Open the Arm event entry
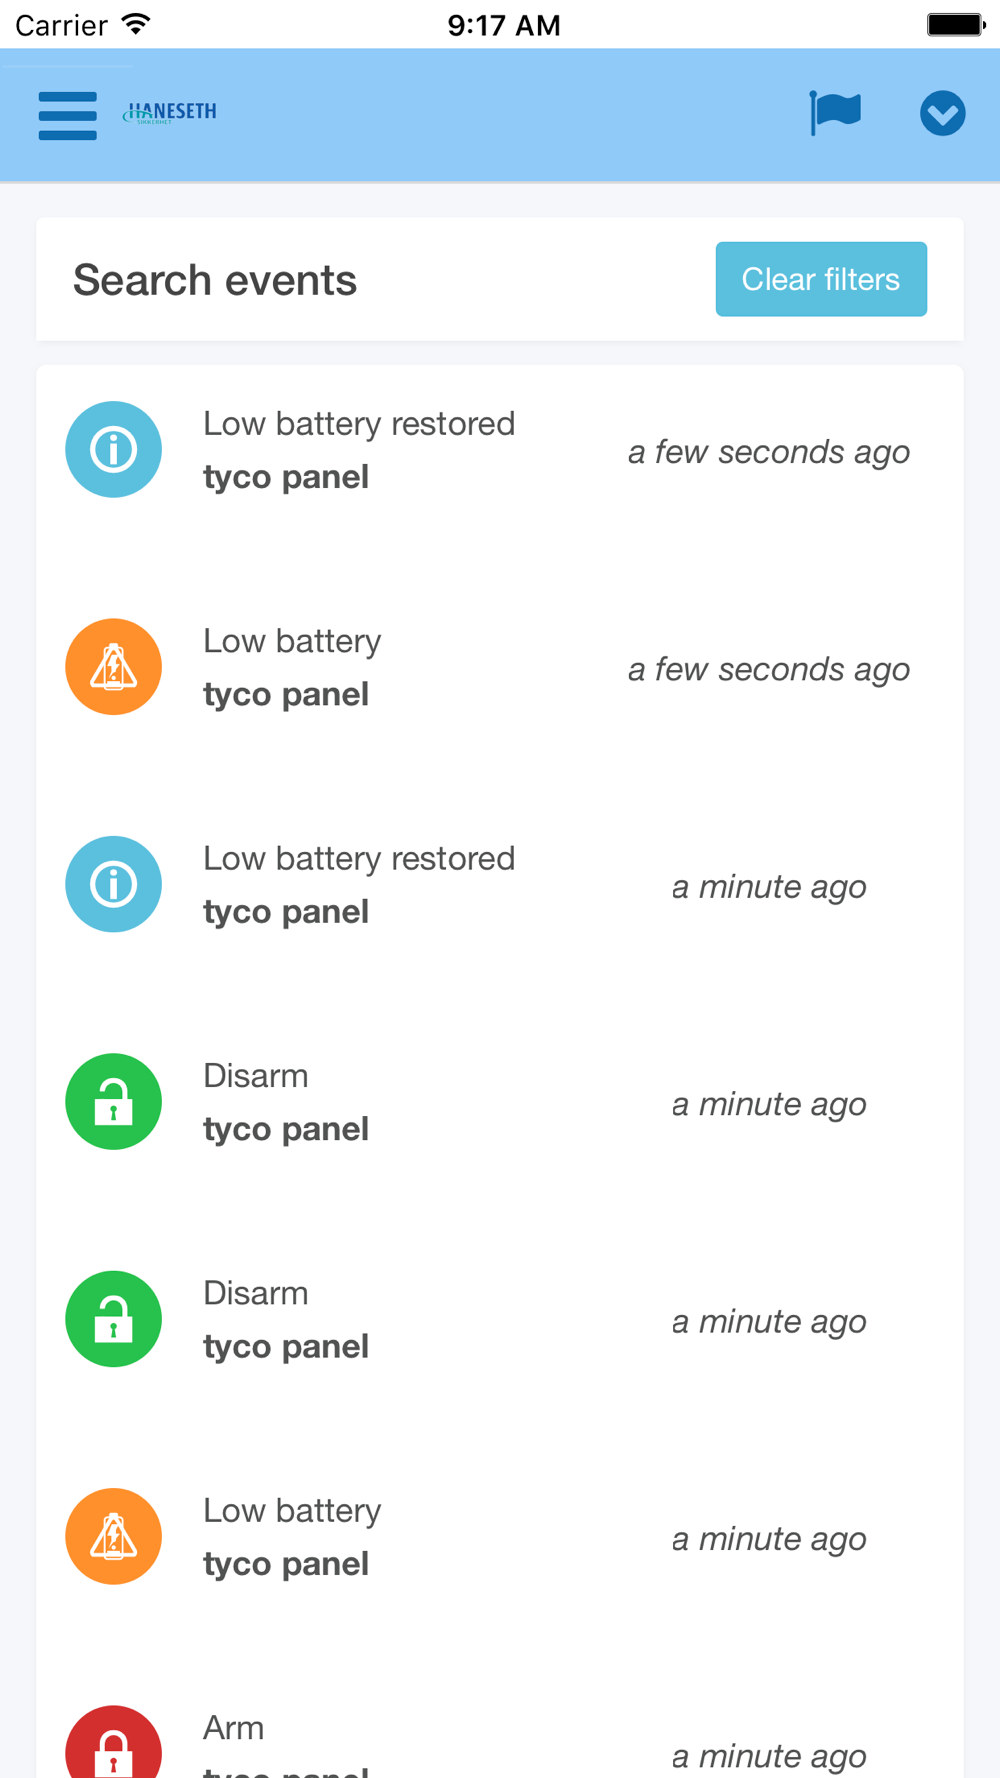The image size is (1000, 1778). 234,1728
